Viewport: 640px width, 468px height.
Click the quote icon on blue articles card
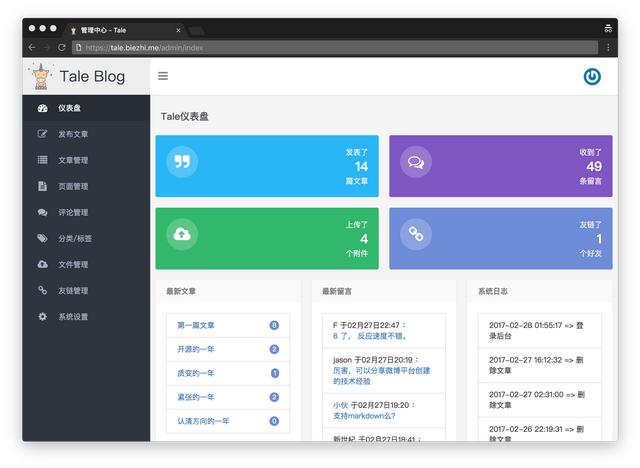[182, 162]
